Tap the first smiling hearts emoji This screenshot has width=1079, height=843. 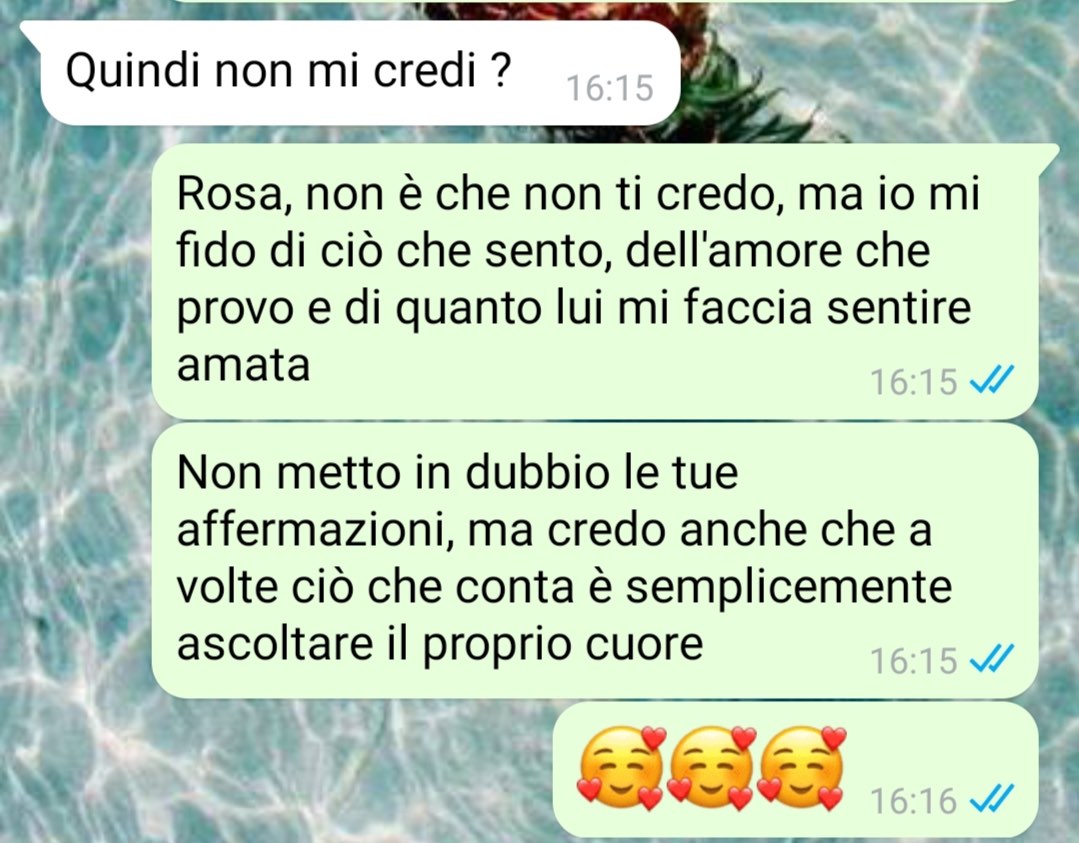click(x=621, y=767)
